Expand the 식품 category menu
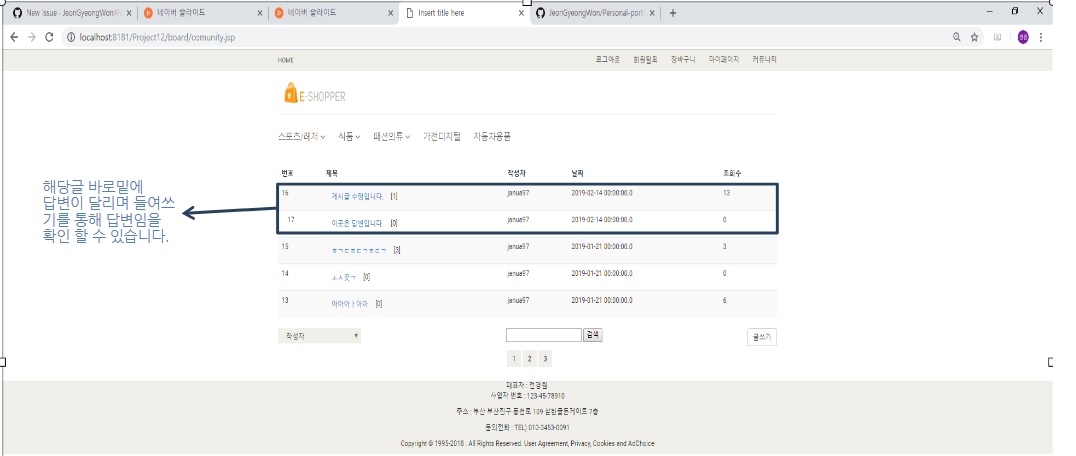Screen dimensions: 1076x456 pos(349,136)
